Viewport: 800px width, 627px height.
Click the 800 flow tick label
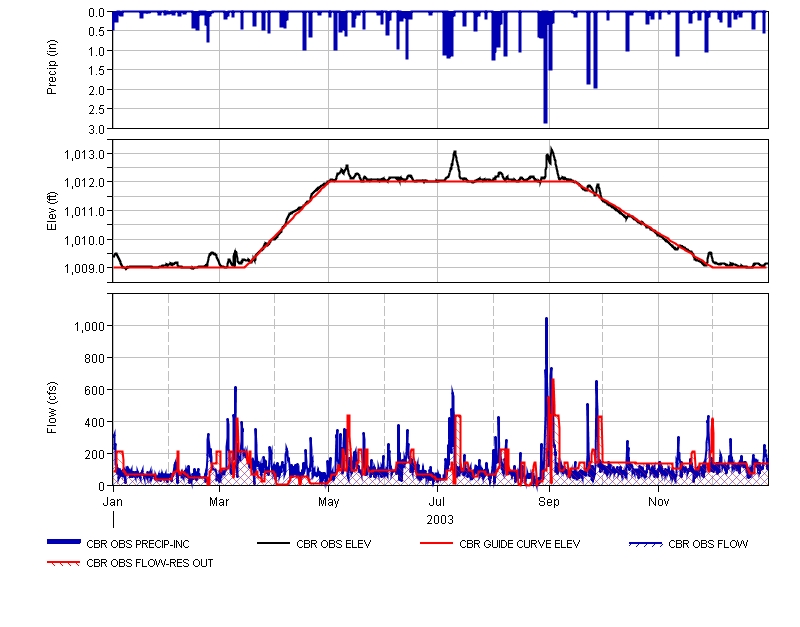(95, 358)
